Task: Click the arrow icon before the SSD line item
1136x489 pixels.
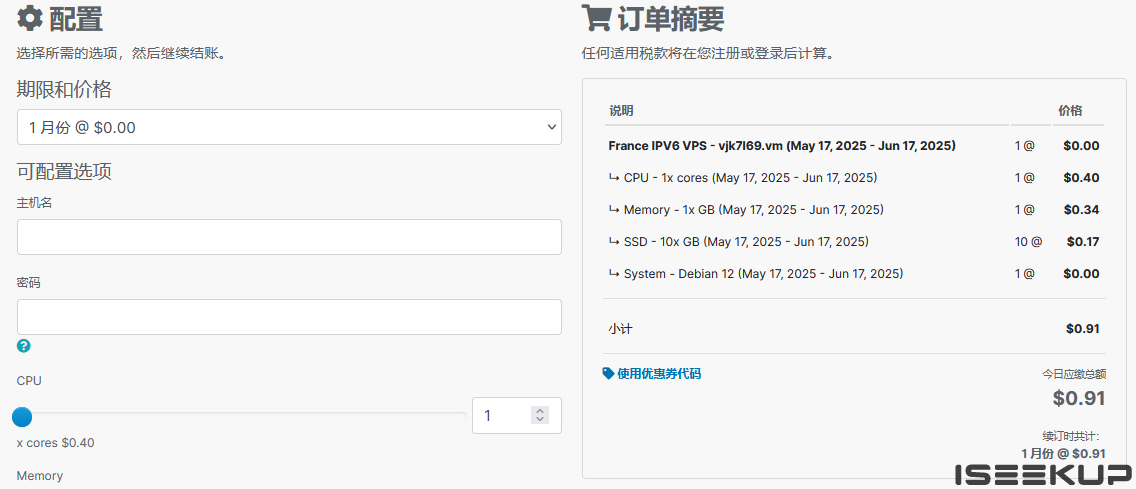Action: tap(614, 242)
